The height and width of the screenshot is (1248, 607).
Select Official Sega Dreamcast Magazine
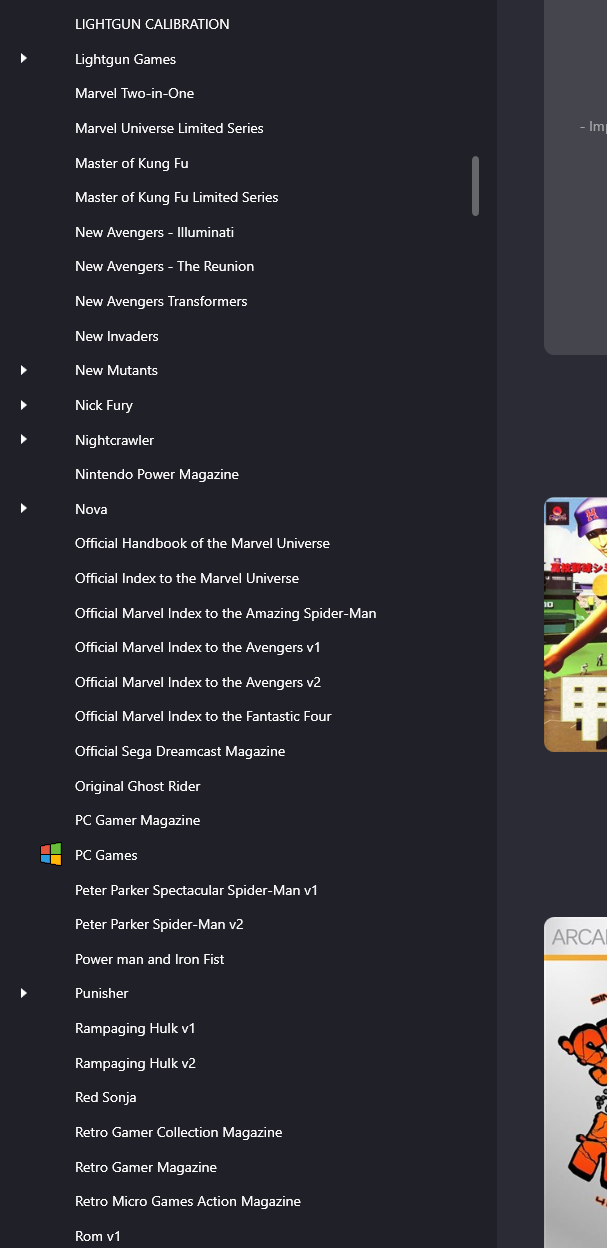point(180,751)
